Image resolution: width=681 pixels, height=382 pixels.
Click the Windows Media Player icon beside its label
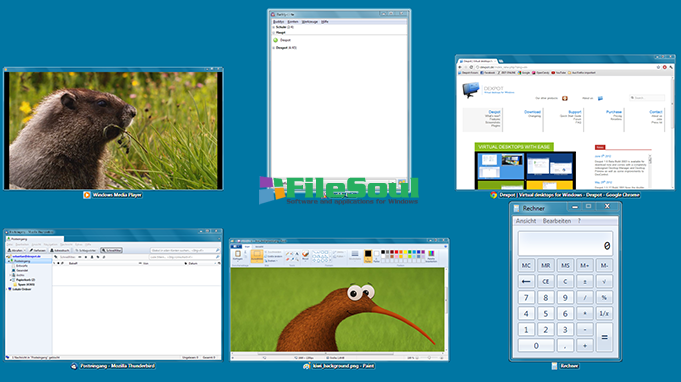click(x=87, y=195)
